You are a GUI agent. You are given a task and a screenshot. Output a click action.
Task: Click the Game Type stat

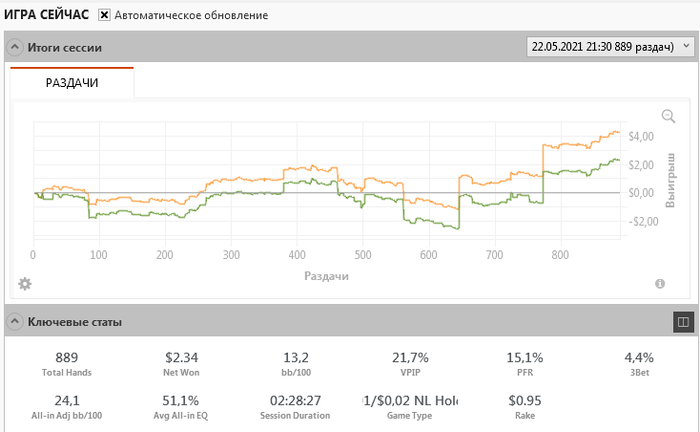[x=410, y=407]
